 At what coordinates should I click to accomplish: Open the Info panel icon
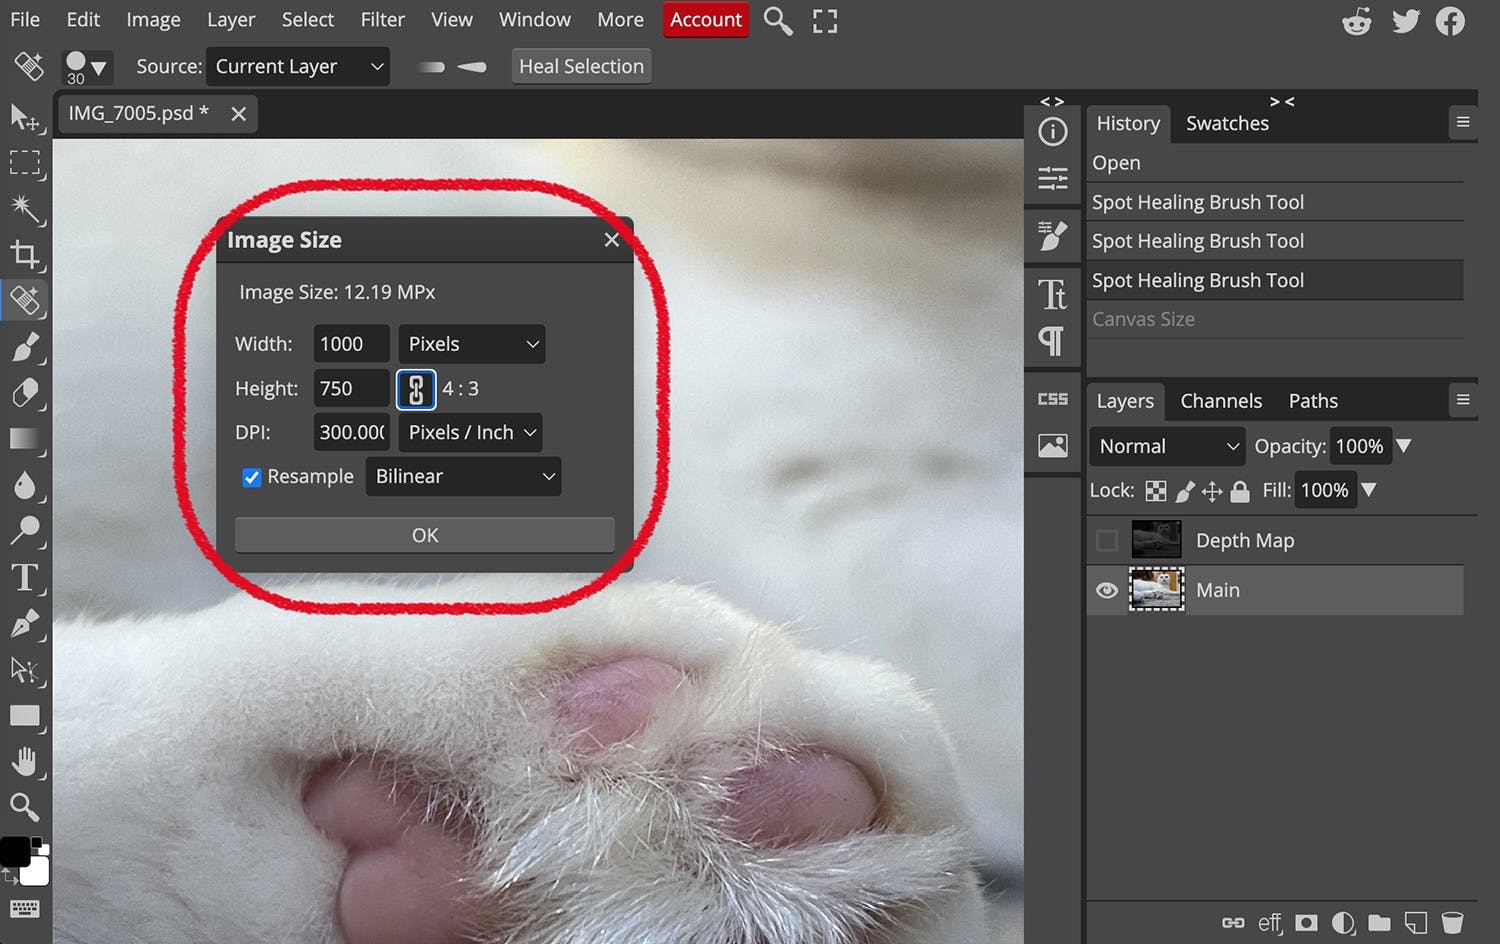click(1053, 131)
